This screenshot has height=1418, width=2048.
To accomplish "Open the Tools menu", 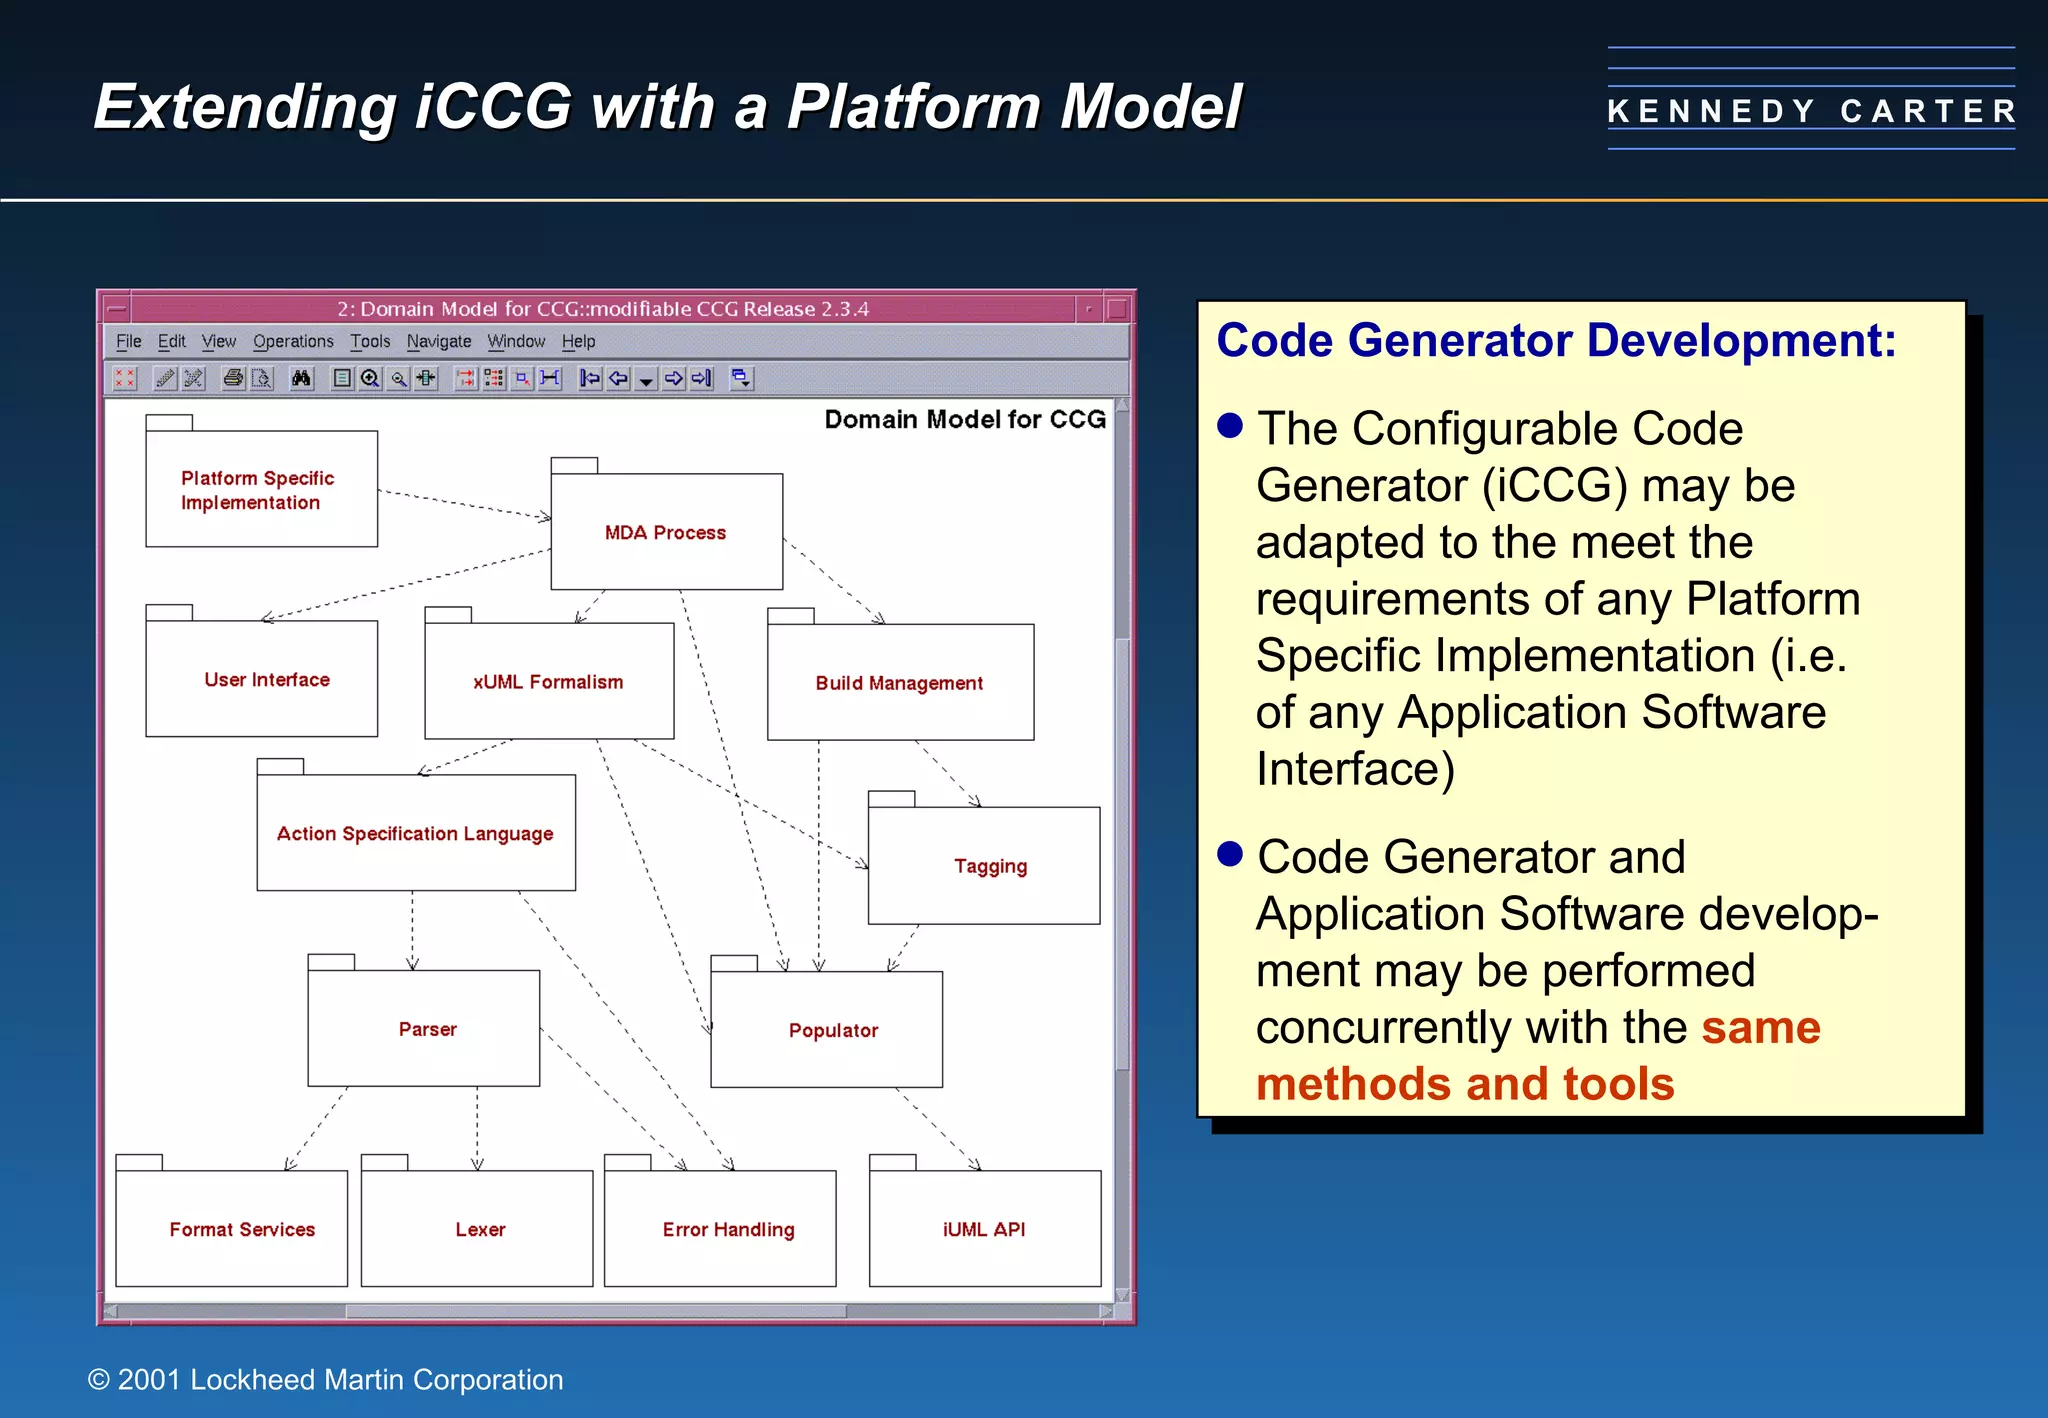I will 370,341.
